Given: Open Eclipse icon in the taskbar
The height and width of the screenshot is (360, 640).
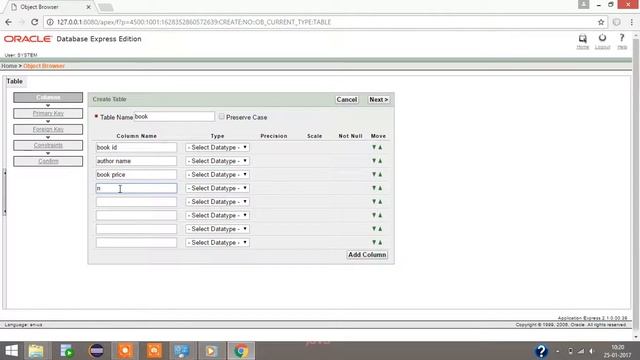Looking at the screenshot, I should pyautogui.click(x=96, y=351).
